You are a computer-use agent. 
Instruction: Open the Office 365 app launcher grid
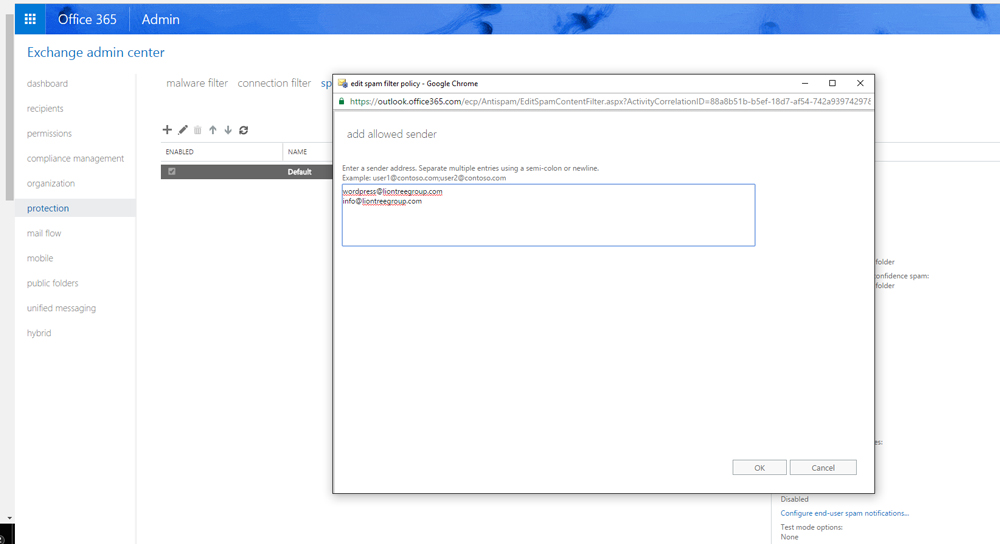tap(30, 19)
